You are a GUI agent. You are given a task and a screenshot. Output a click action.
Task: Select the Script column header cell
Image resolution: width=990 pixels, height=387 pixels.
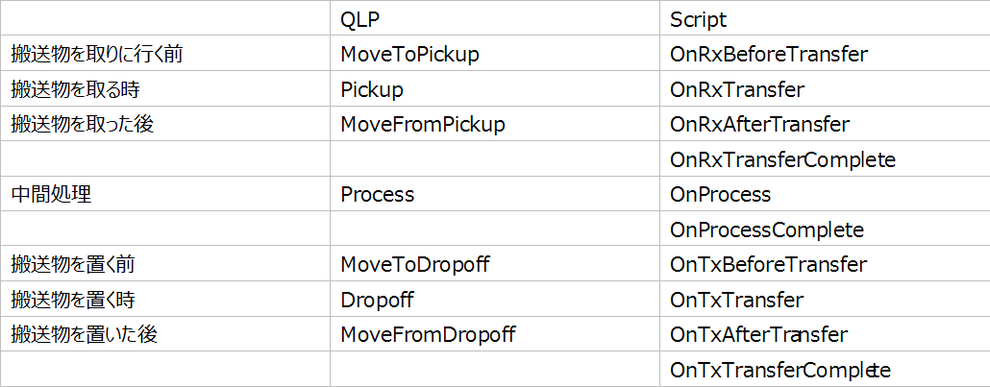tap(825, 19)
